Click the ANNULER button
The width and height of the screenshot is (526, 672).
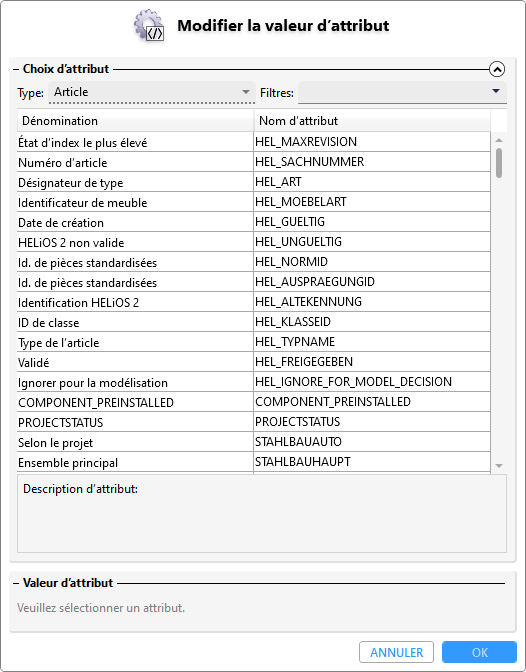point(396,652)
